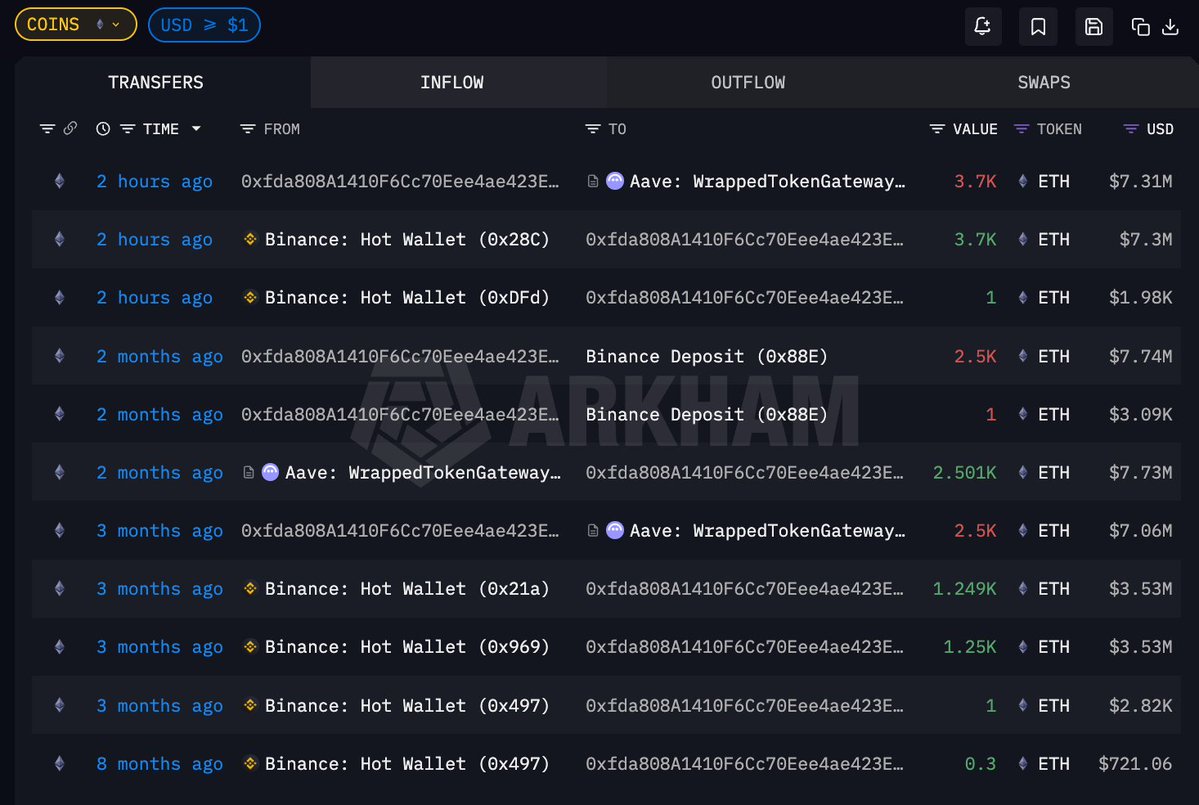Open recipient address 0xfda808A1410F6Cc70Eee4ae423E… in the $1.98K row
The width and height of the screenshot is (1199, 805).
[x=745, y=297]
